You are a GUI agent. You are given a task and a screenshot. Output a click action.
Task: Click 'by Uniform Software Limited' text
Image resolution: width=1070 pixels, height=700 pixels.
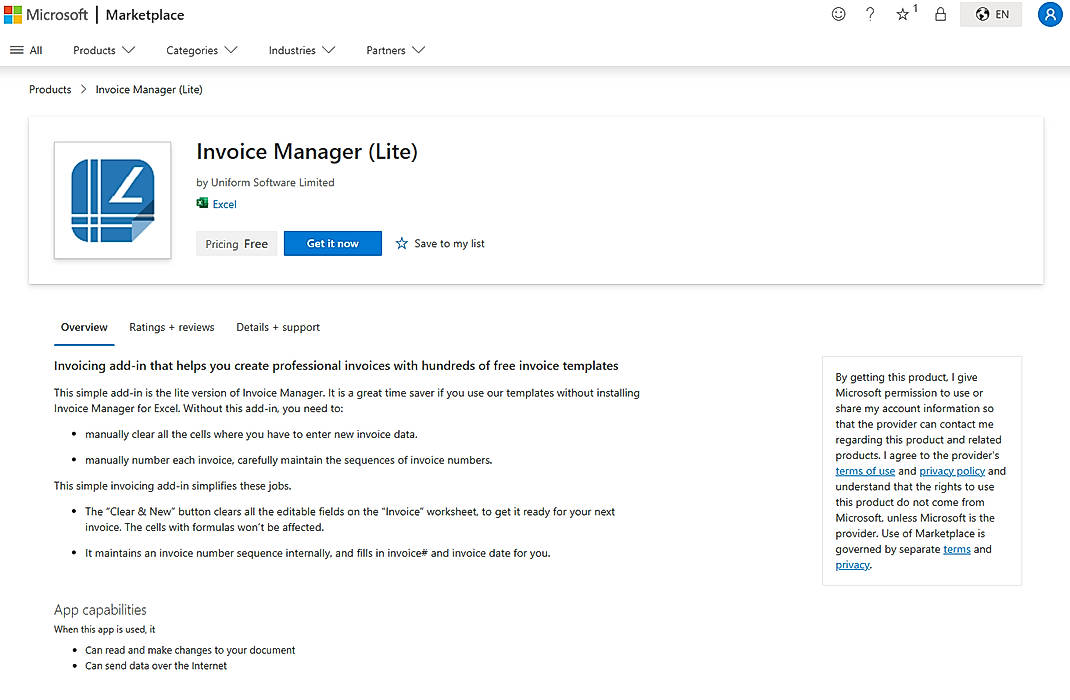(x=265, y=182)
